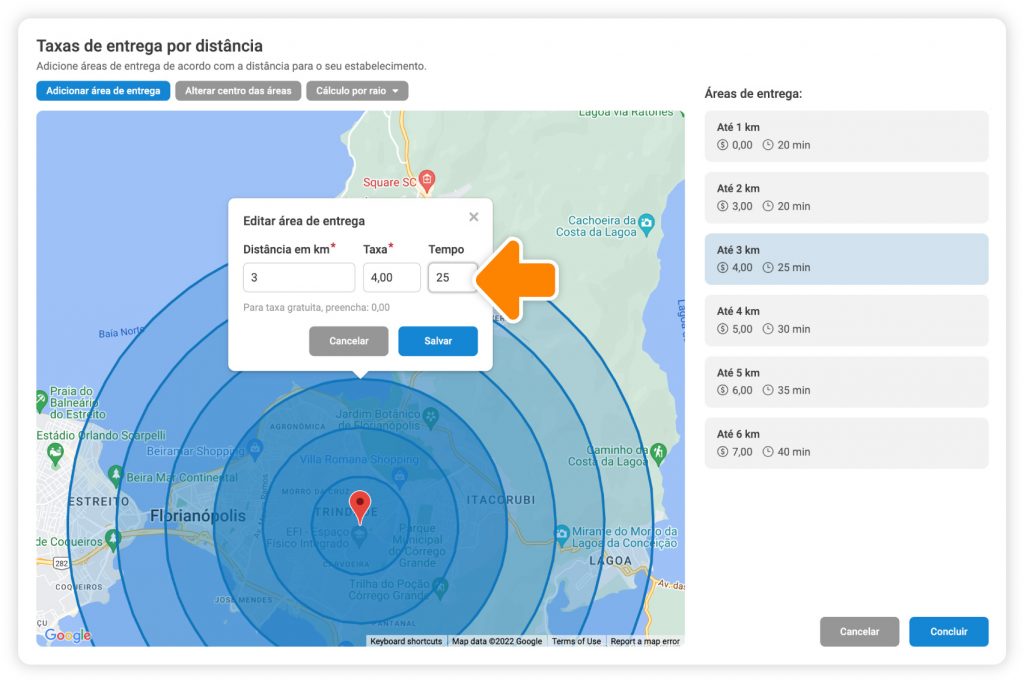Click the bottom Cancelar button beside Concluir

click(x=859, y=631)
